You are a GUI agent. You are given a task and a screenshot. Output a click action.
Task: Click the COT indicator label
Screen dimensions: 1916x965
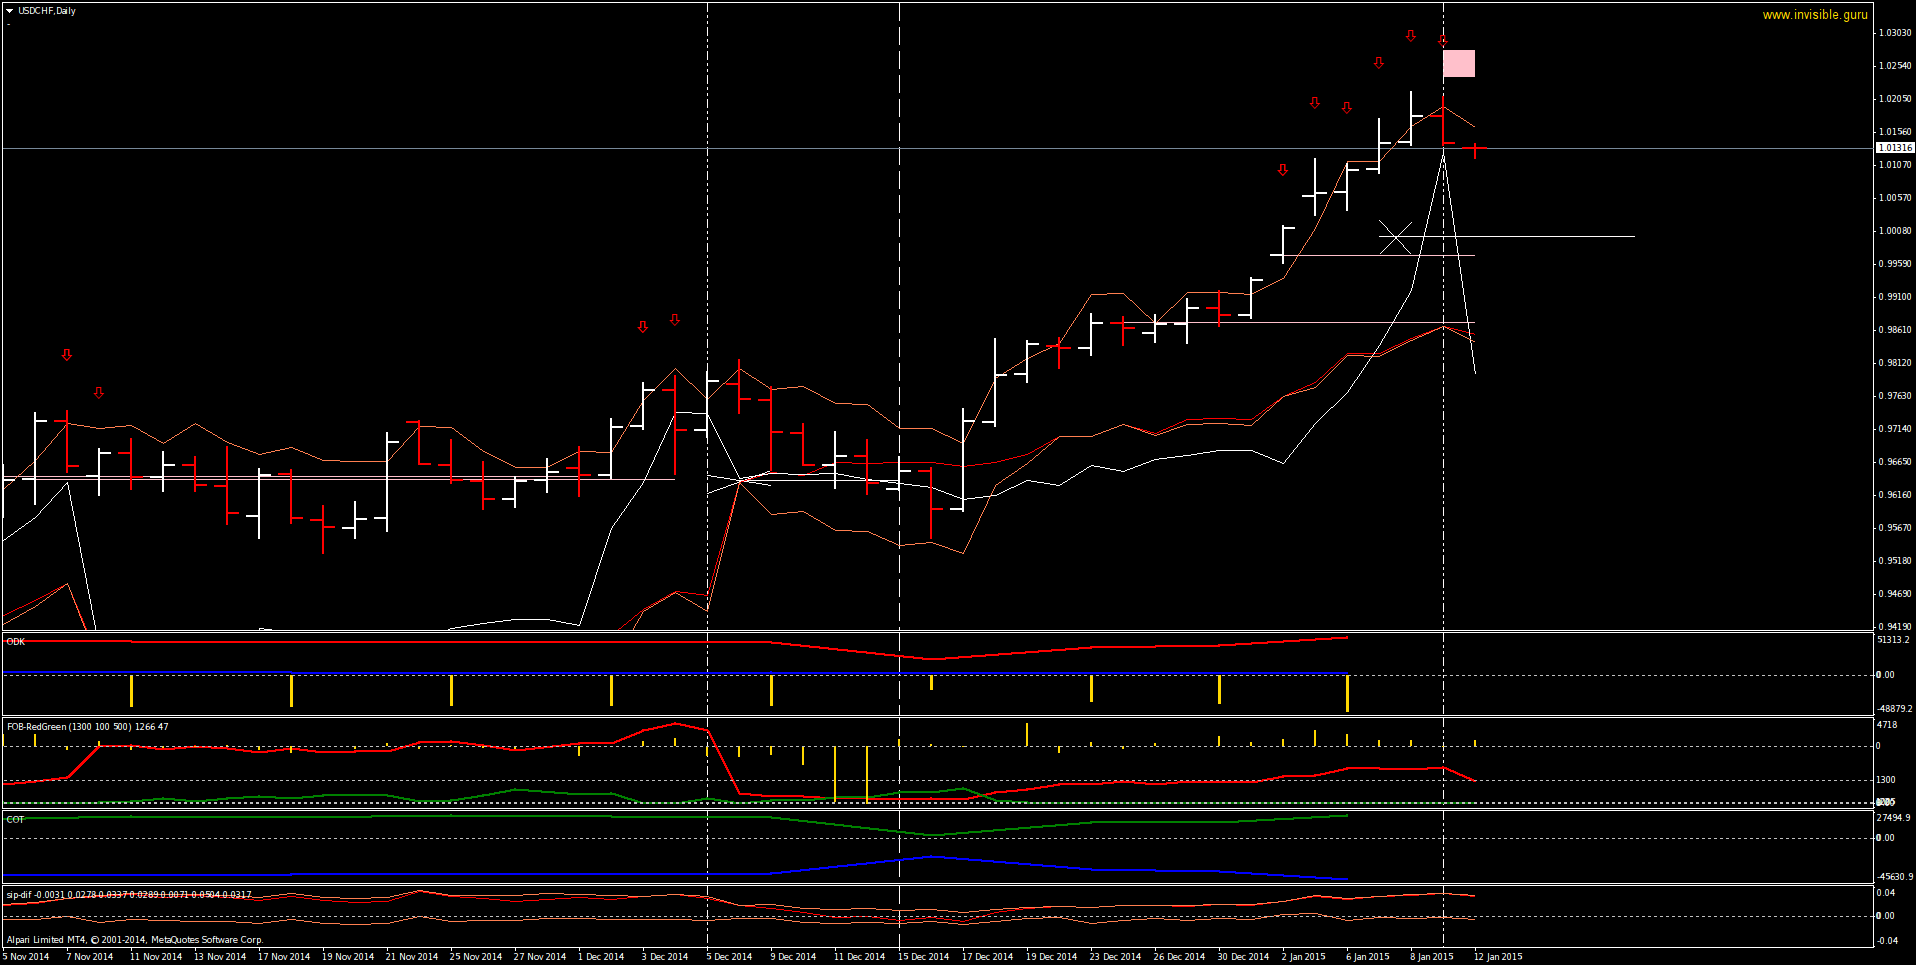tap(15, 819)
